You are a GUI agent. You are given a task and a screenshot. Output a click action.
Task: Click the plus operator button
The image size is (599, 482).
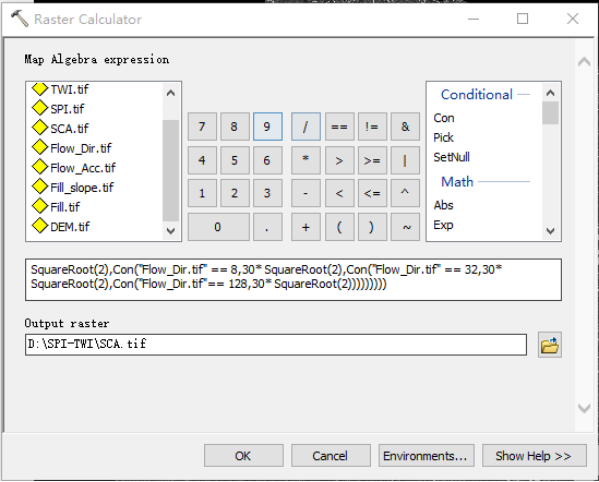coord(306,227)
